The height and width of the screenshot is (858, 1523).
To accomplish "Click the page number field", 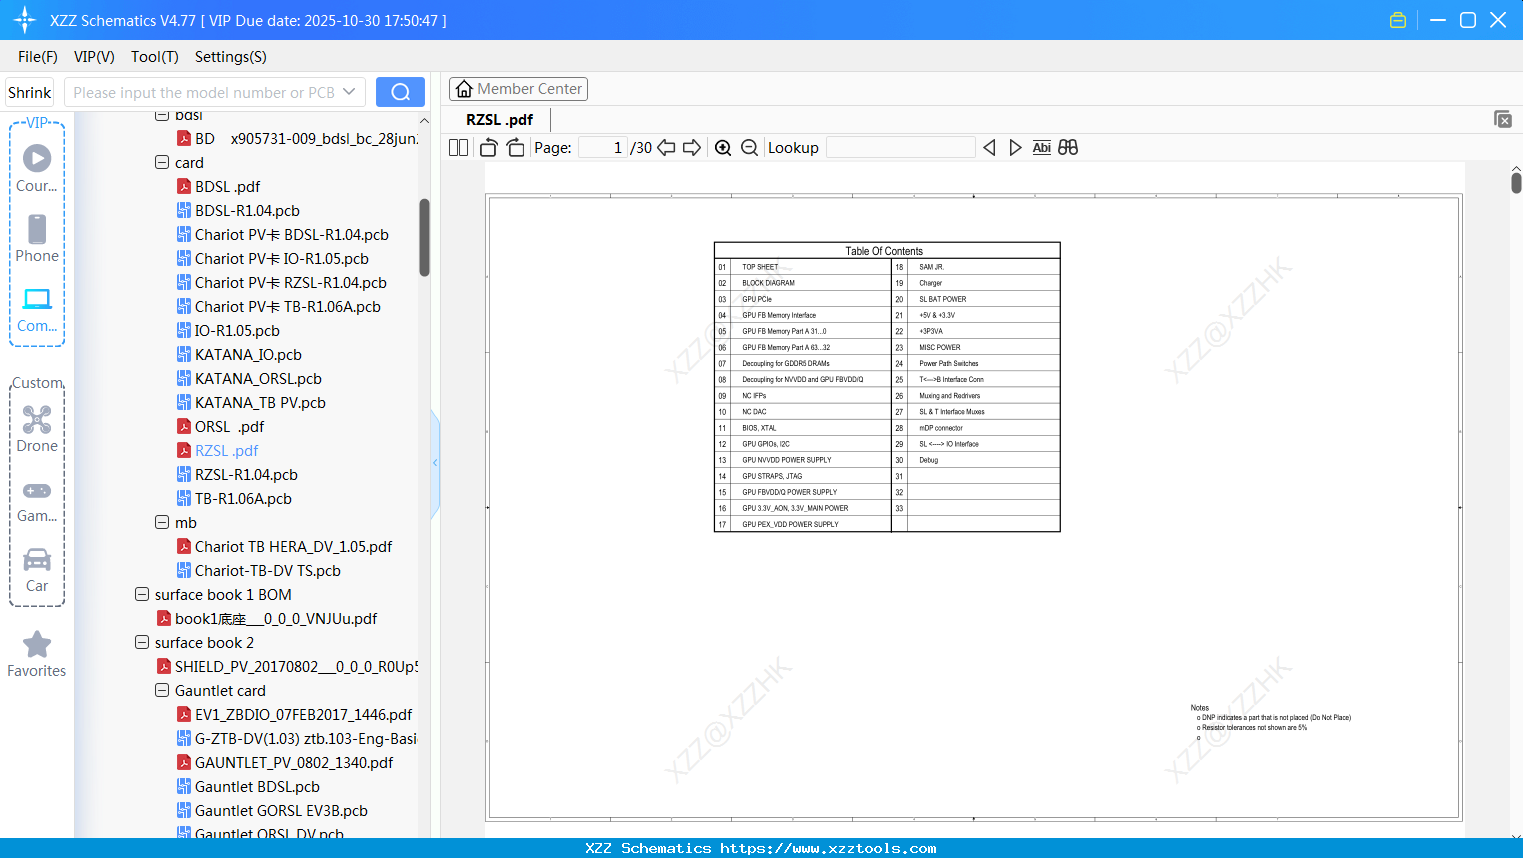I will [x=603, y=148].
